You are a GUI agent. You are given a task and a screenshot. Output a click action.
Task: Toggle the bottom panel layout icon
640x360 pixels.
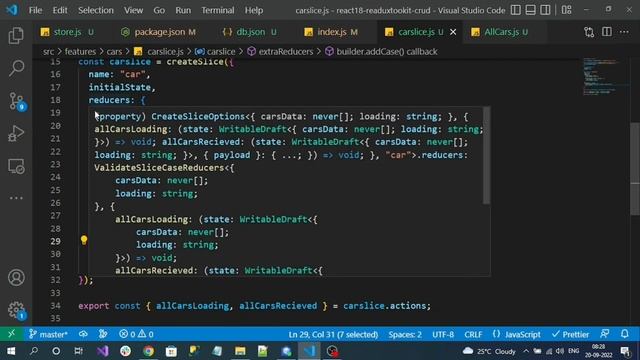(x=530, y=10)
